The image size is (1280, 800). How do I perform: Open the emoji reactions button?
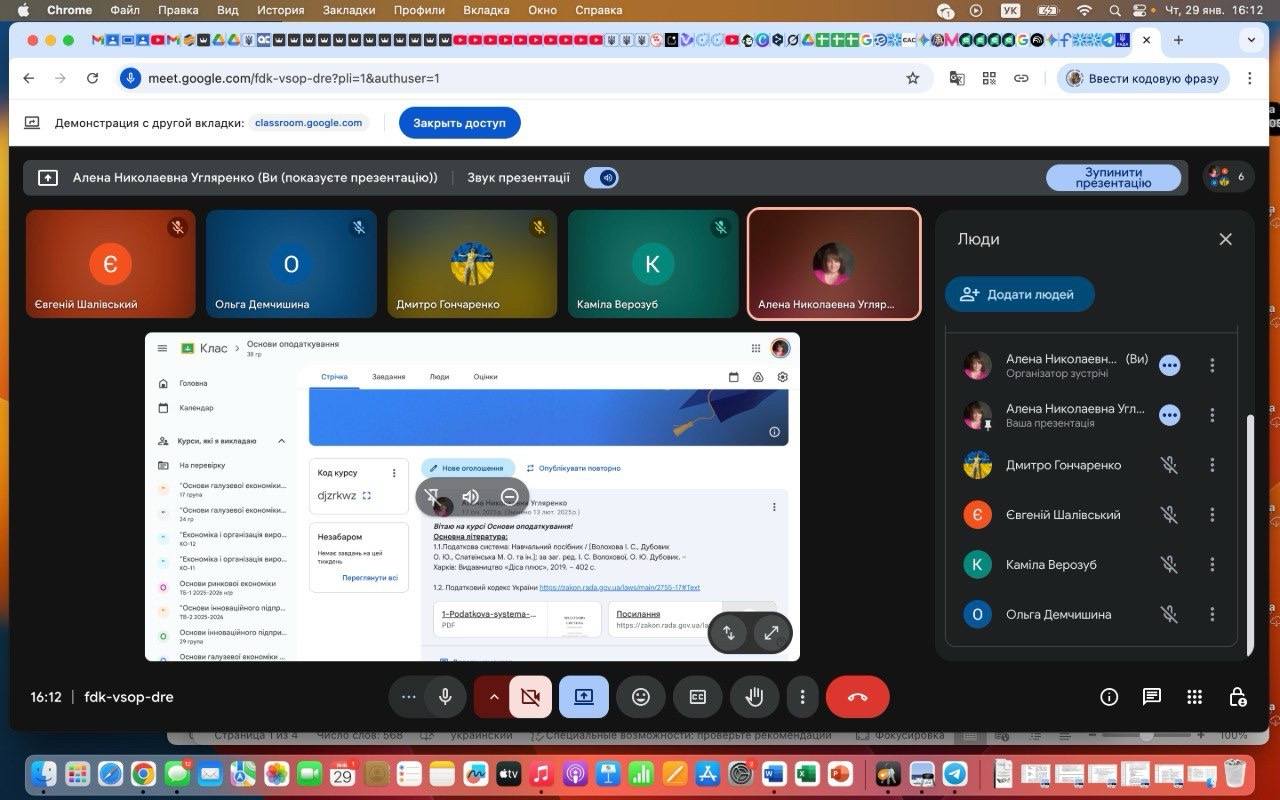pyautogui.click(x=641, y=697)
